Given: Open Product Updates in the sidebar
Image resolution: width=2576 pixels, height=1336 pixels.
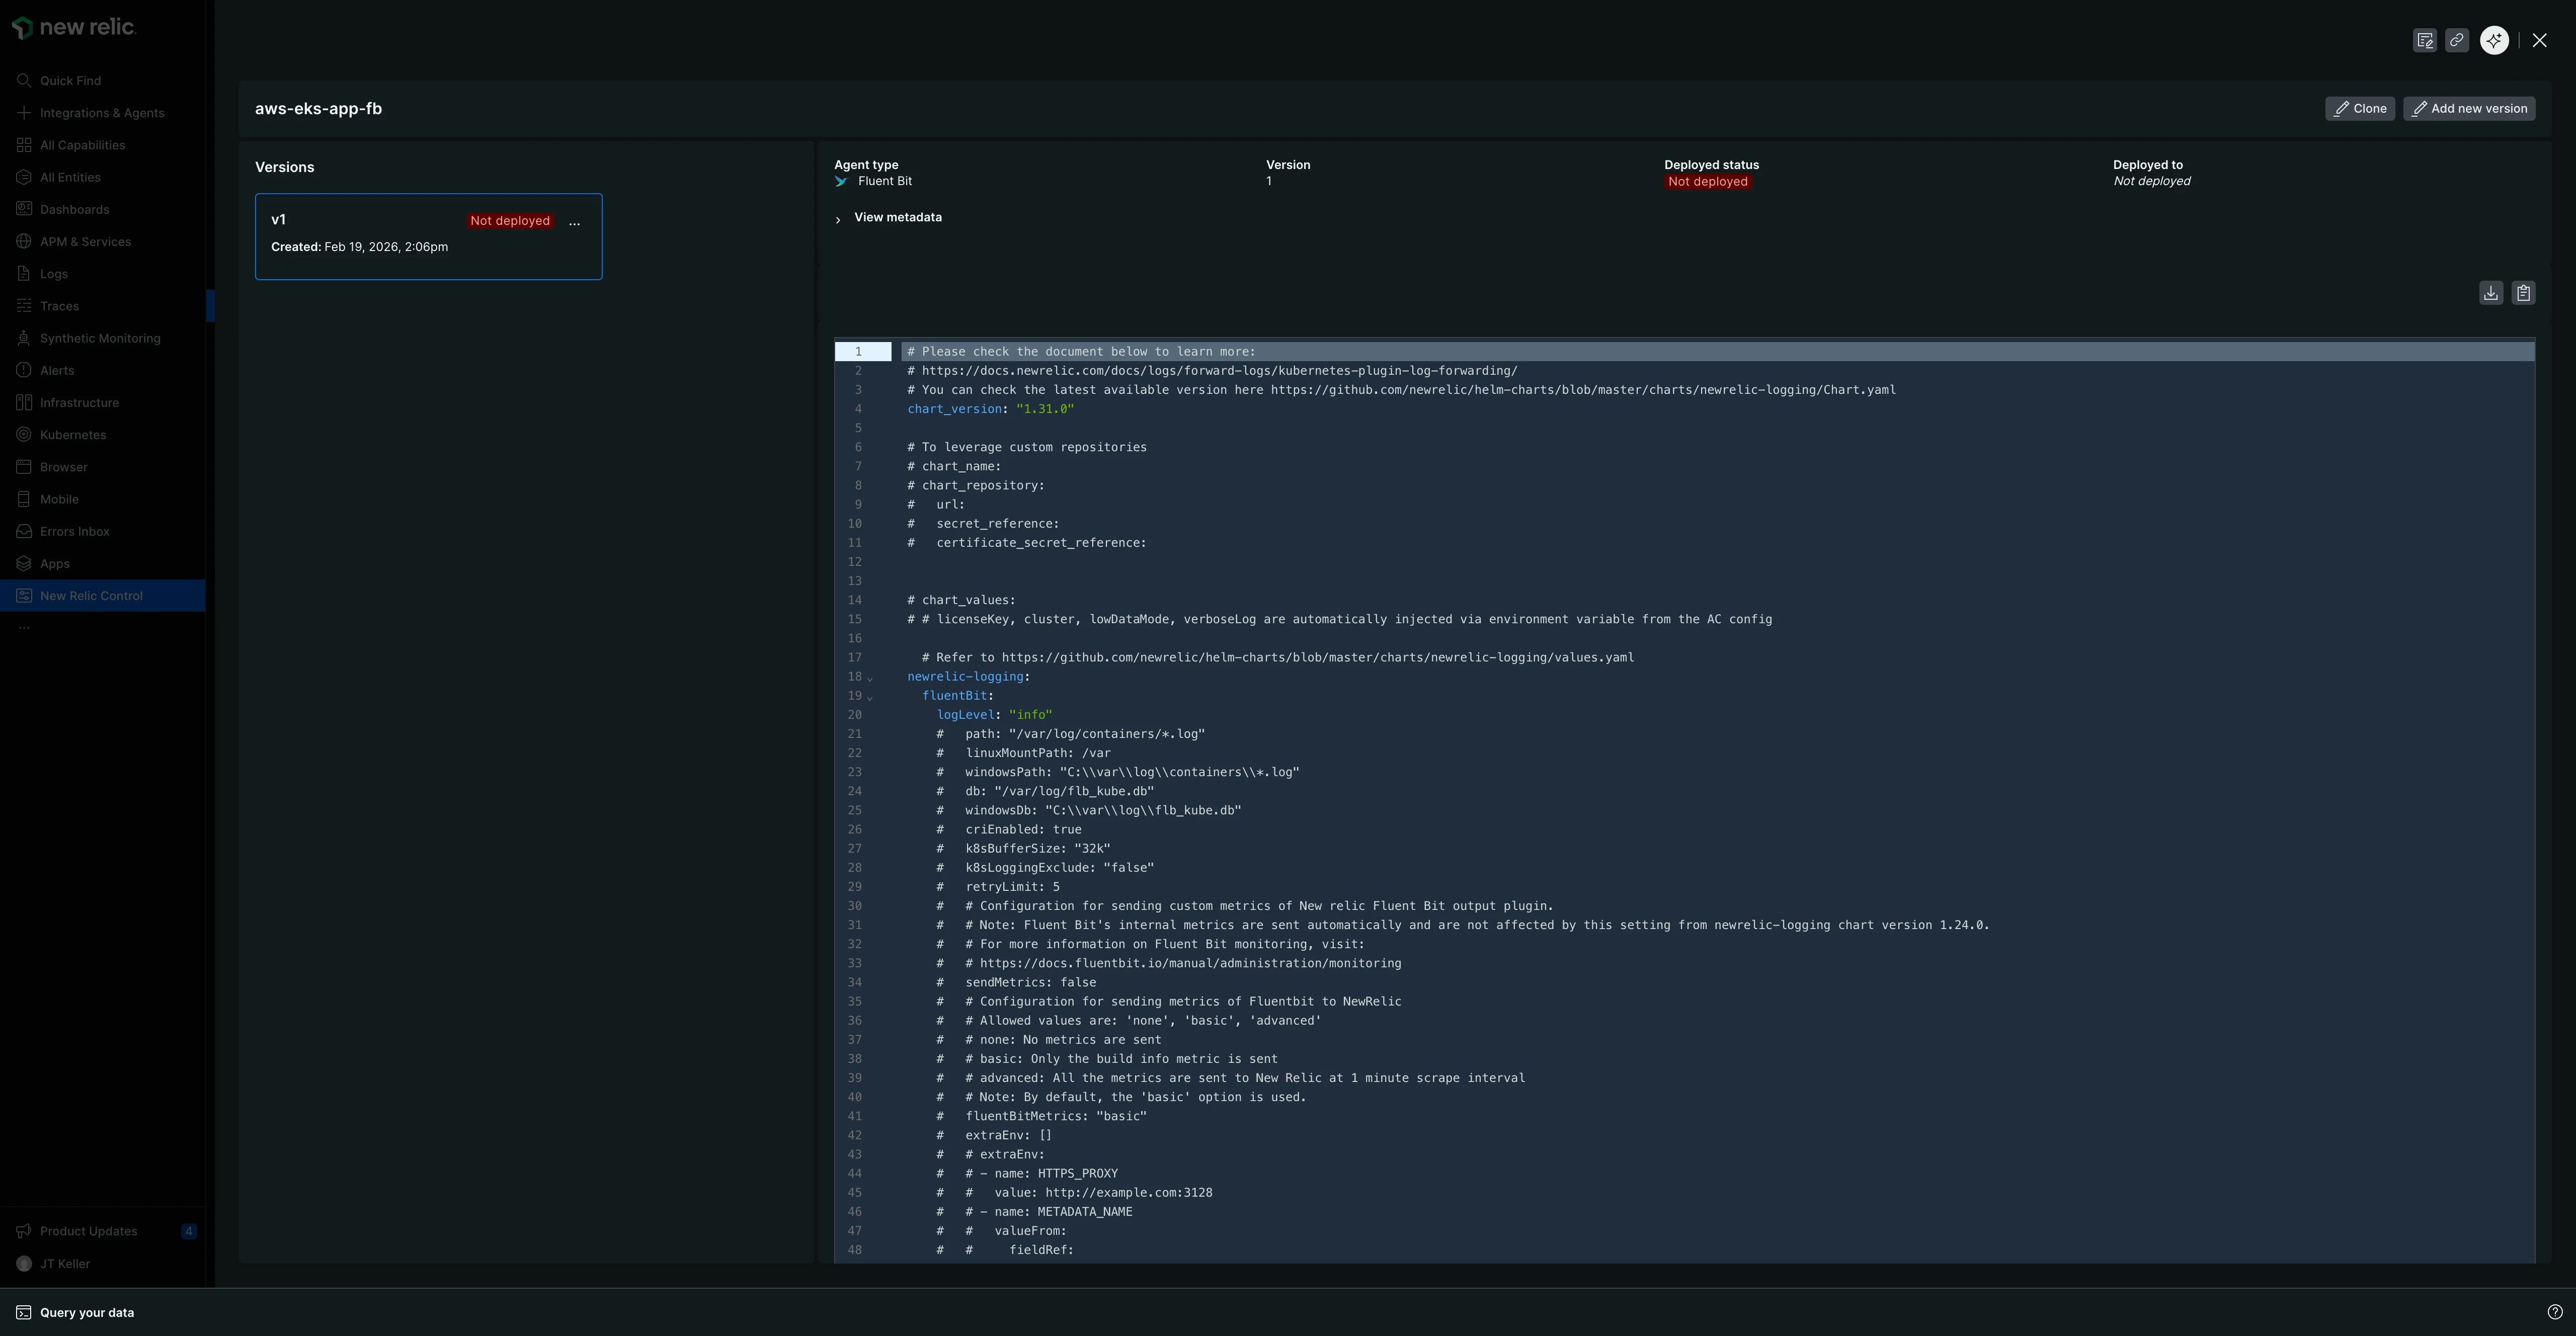Looking at the screenshot, I should coord(88,1231).
